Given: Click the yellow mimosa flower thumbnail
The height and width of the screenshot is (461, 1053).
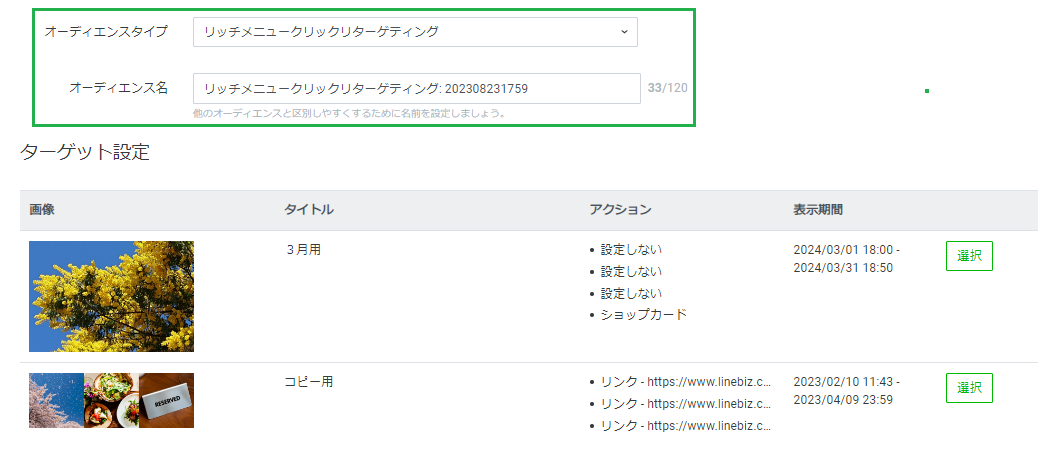Looking at the screenshot, I should tap(111, 296).
